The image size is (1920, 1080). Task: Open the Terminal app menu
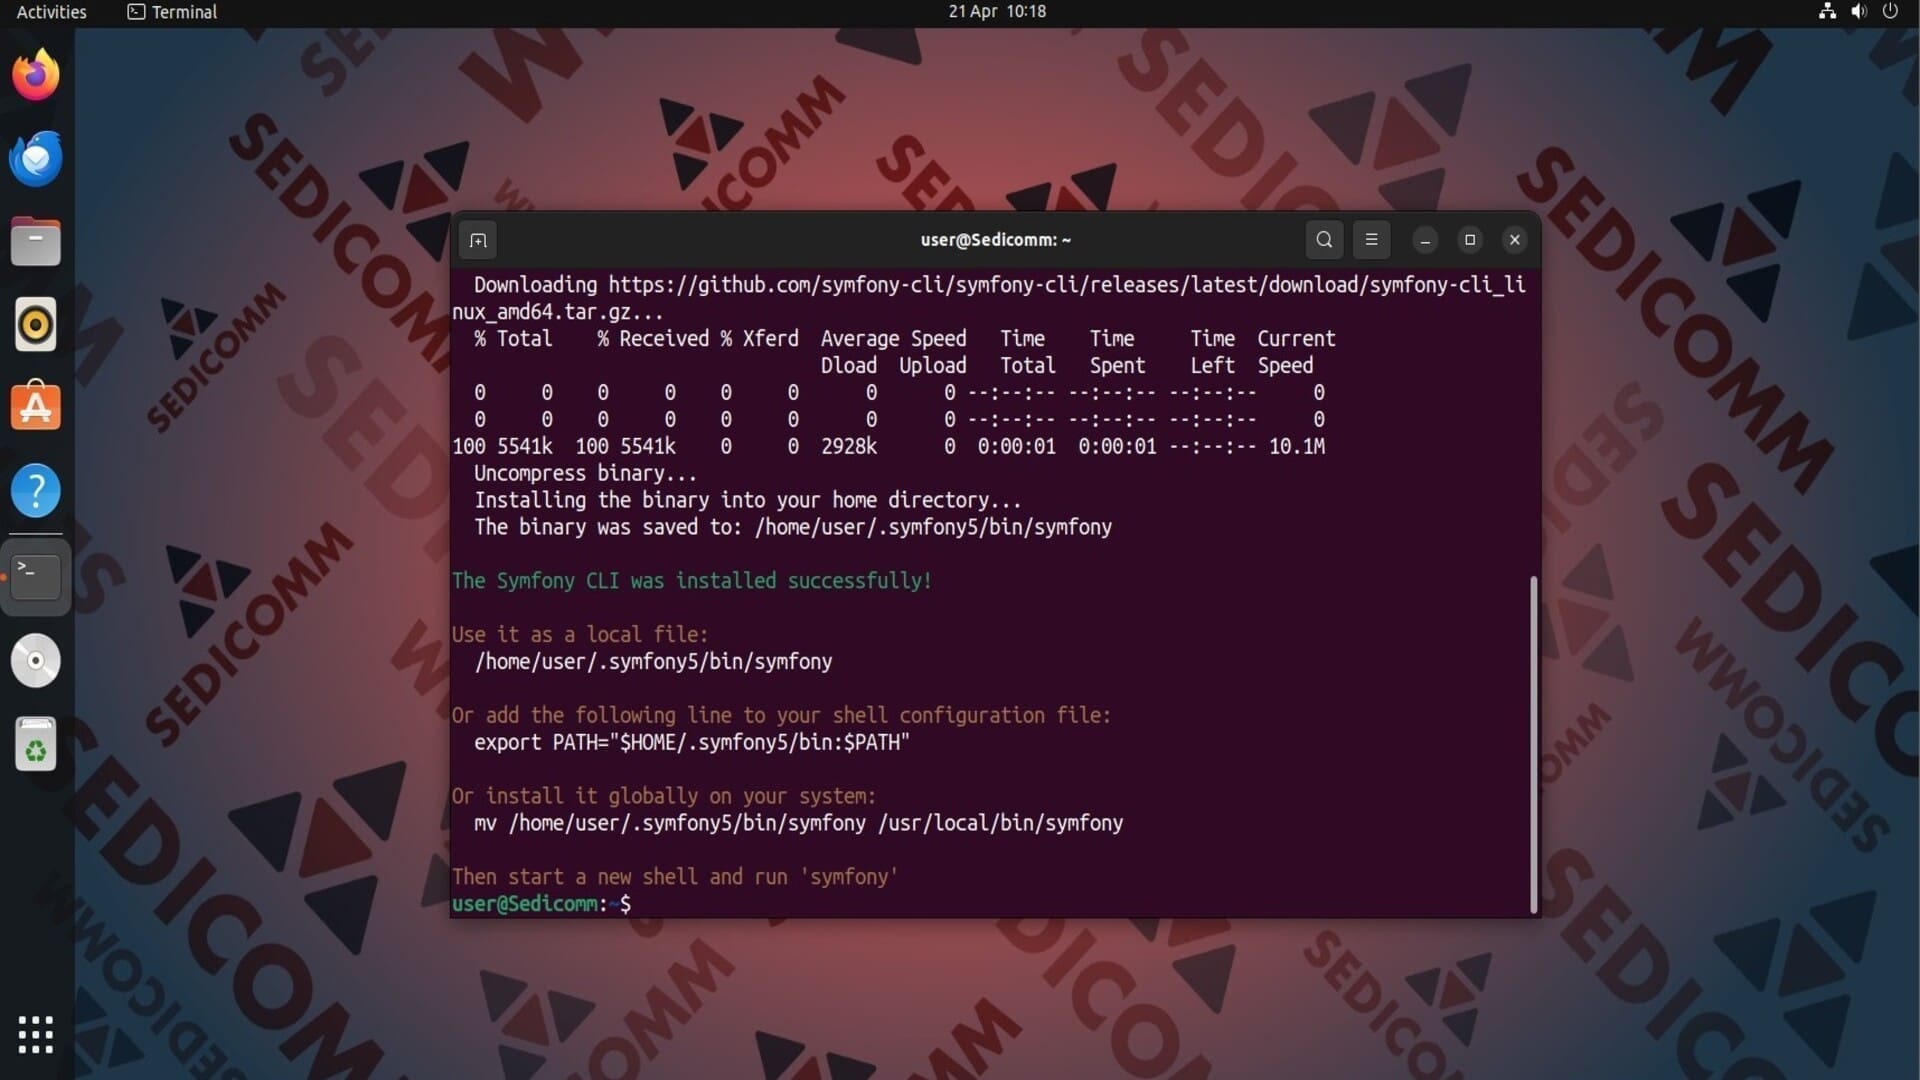pos(172,12)
